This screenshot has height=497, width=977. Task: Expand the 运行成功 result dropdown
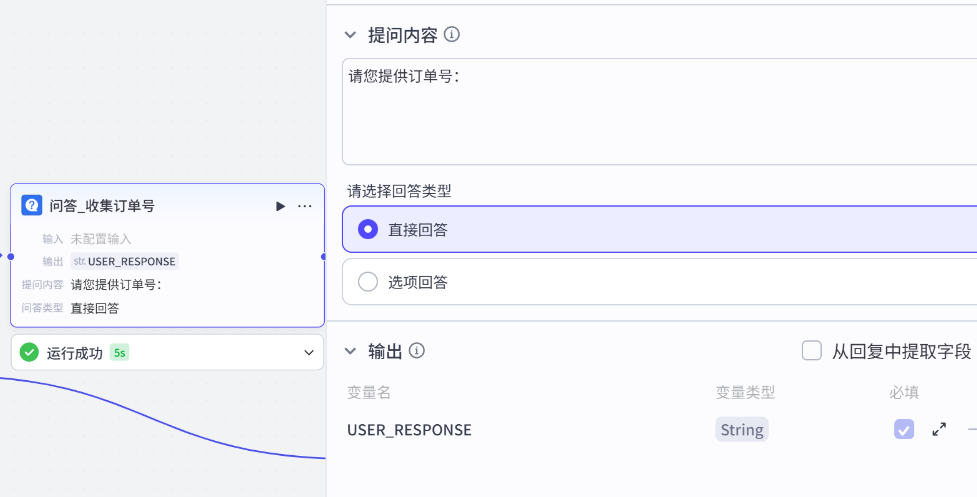[308, 353]
